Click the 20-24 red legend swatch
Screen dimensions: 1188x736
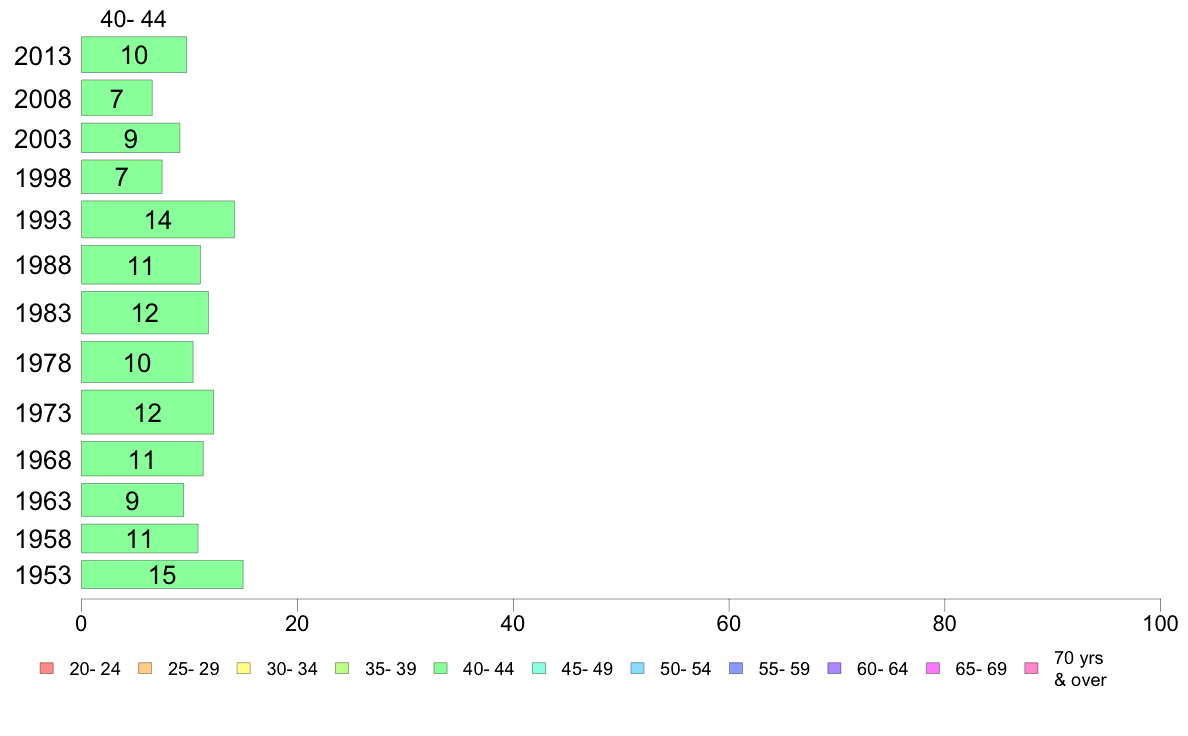pyautogui.click(x=47, y=669)
